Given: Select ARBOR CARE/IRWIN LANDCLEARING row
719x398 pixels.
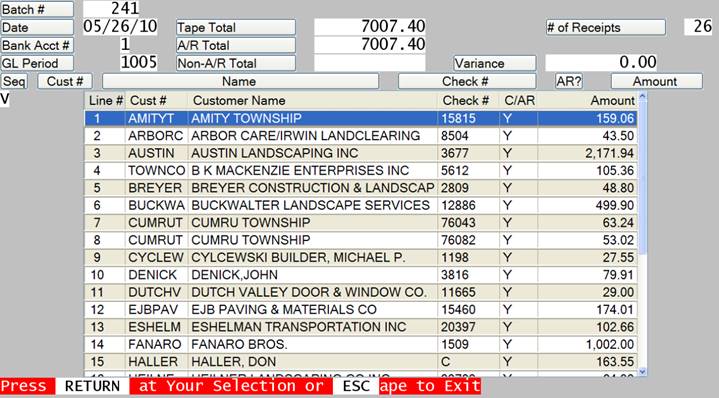Looking at the screenshot, I should [x=361, y=136].
